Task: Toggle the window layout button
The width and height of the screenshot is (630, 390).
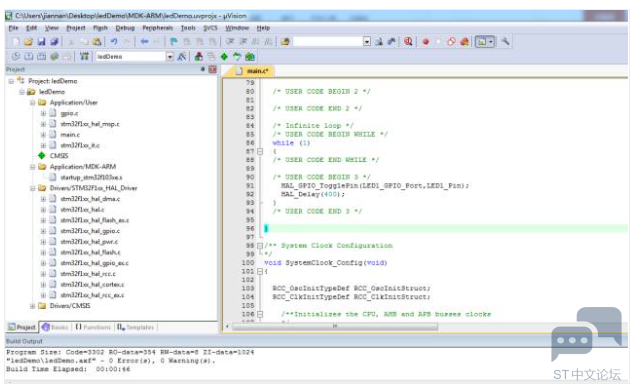Action: [x=481, y=42]
